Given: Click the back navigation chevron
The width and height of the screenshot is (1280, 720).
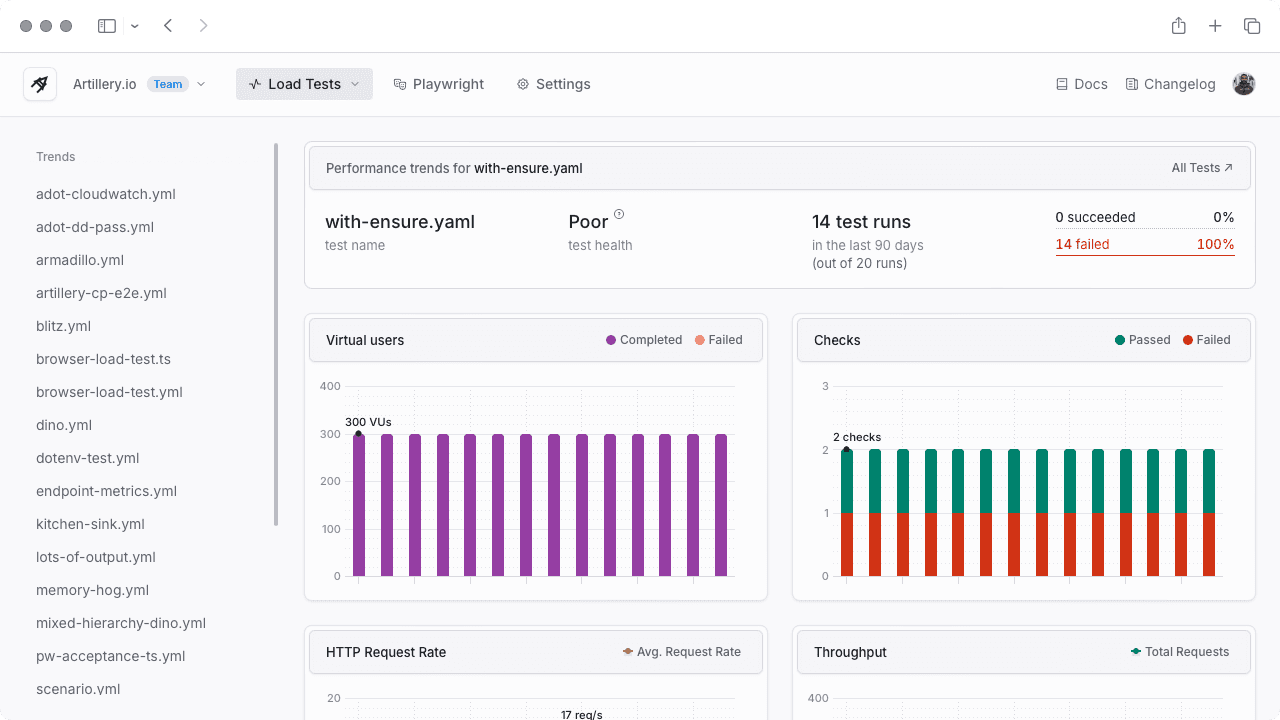Looking at the screenshot, I should (168, 25).
